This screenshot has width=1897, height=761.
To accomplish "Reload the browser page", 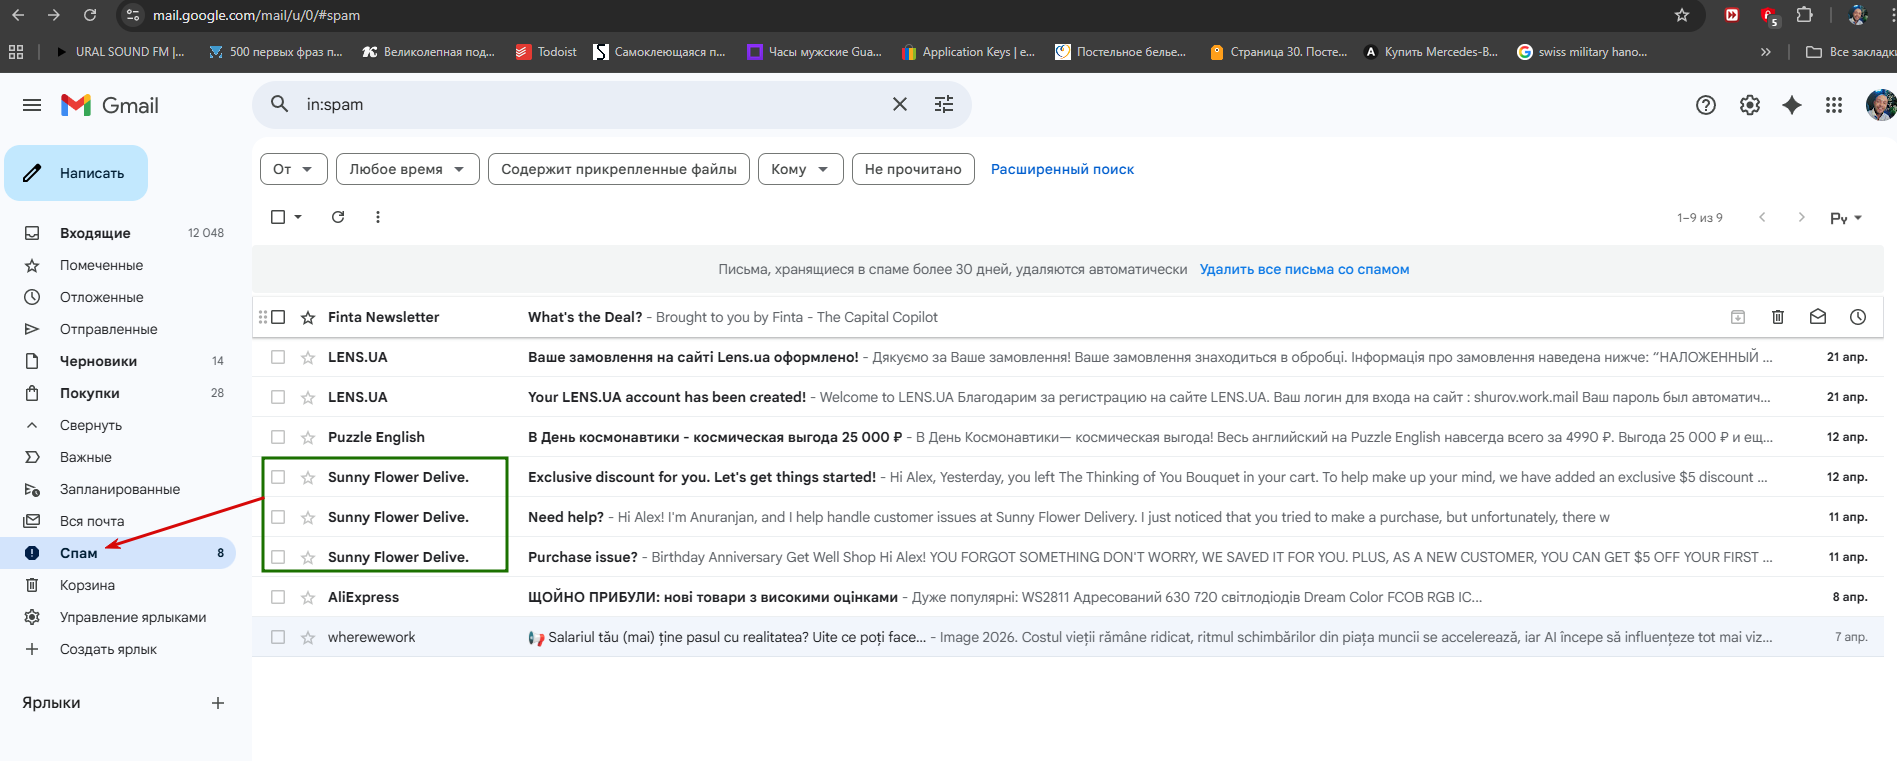I will [90, 15].
